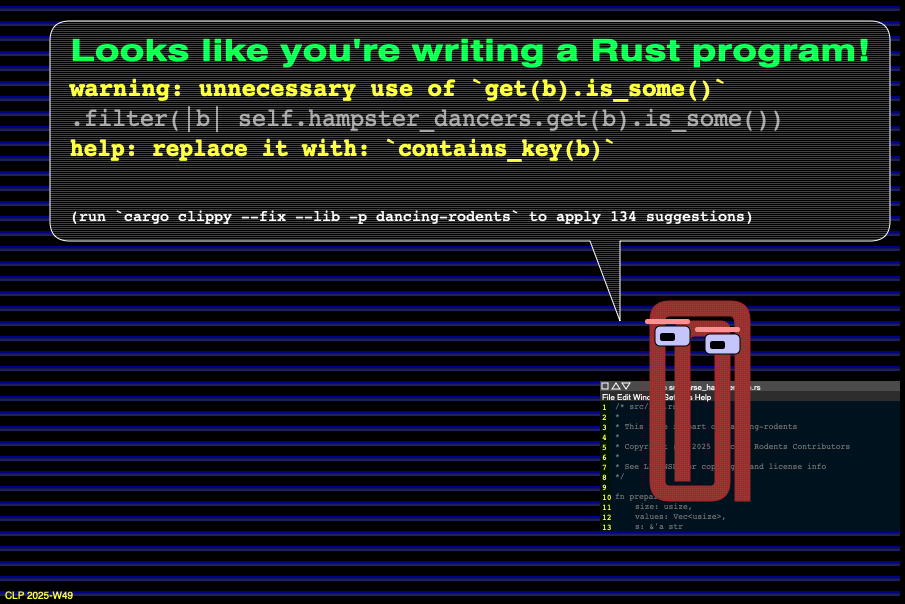Open the Help menu
Viewport: 905px width, 604px height.
click(703, 397)
